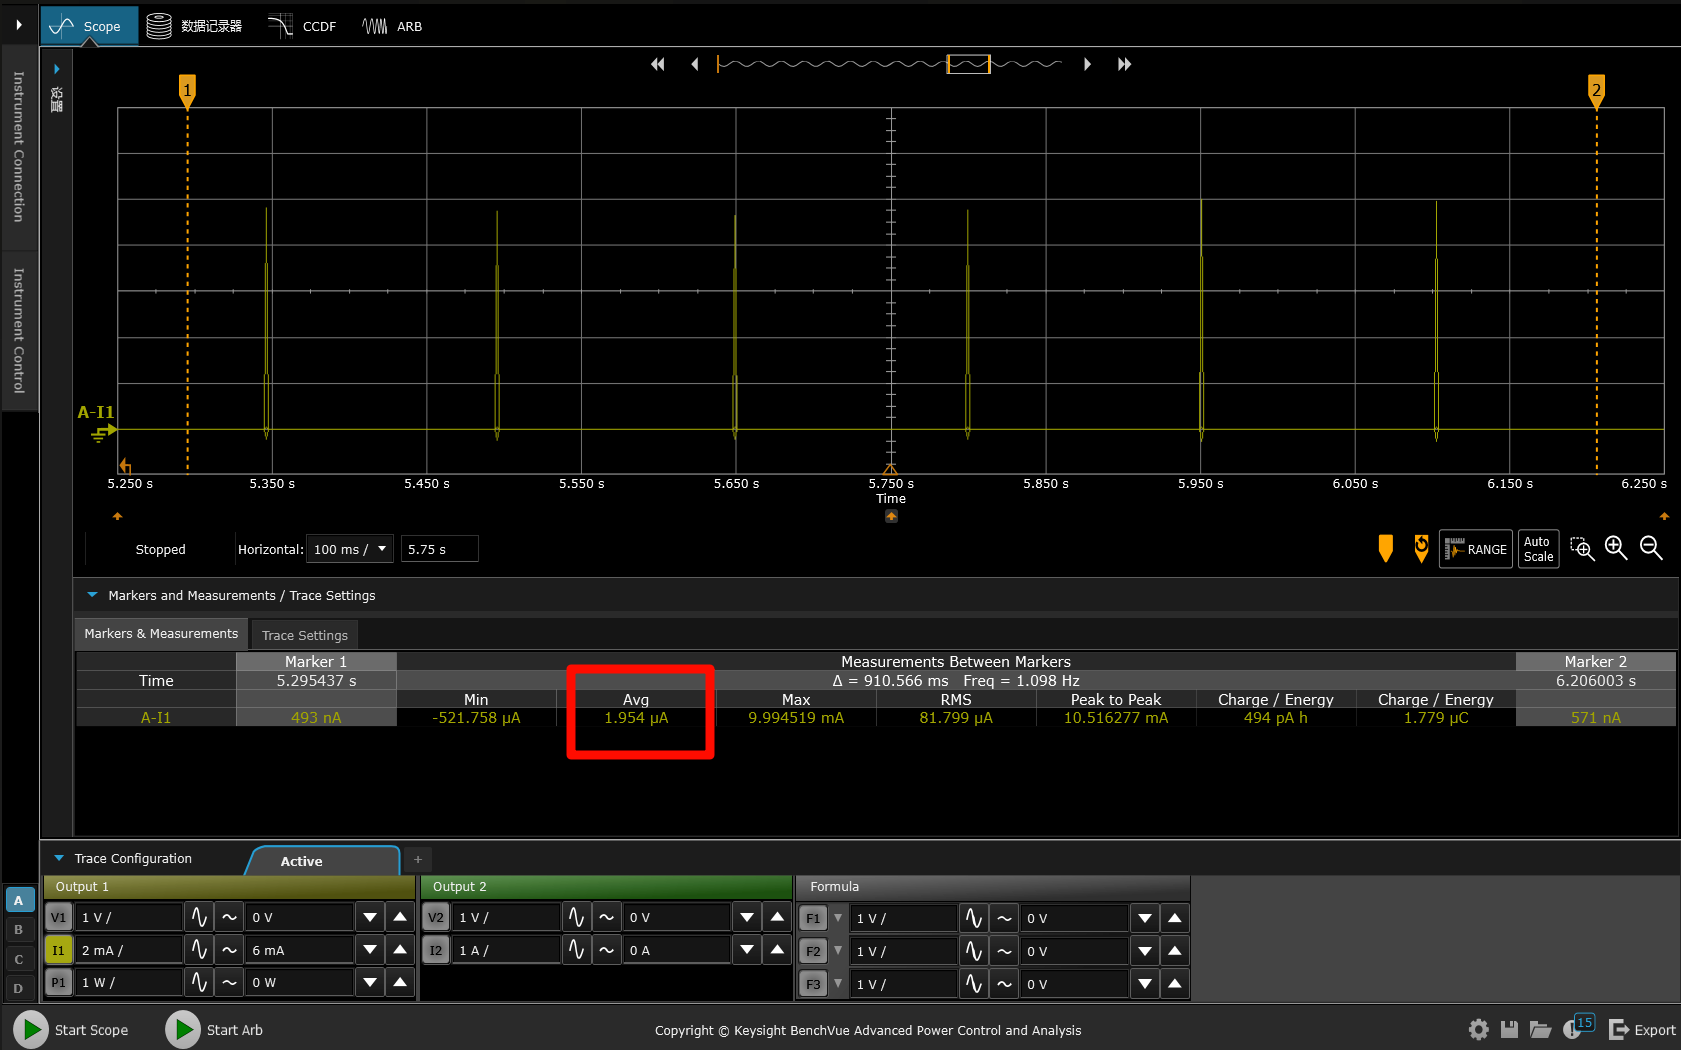Jump to waveform start (rewind icon)
The width and height of the screenshot is (1681, 1050).
point(657,64)
